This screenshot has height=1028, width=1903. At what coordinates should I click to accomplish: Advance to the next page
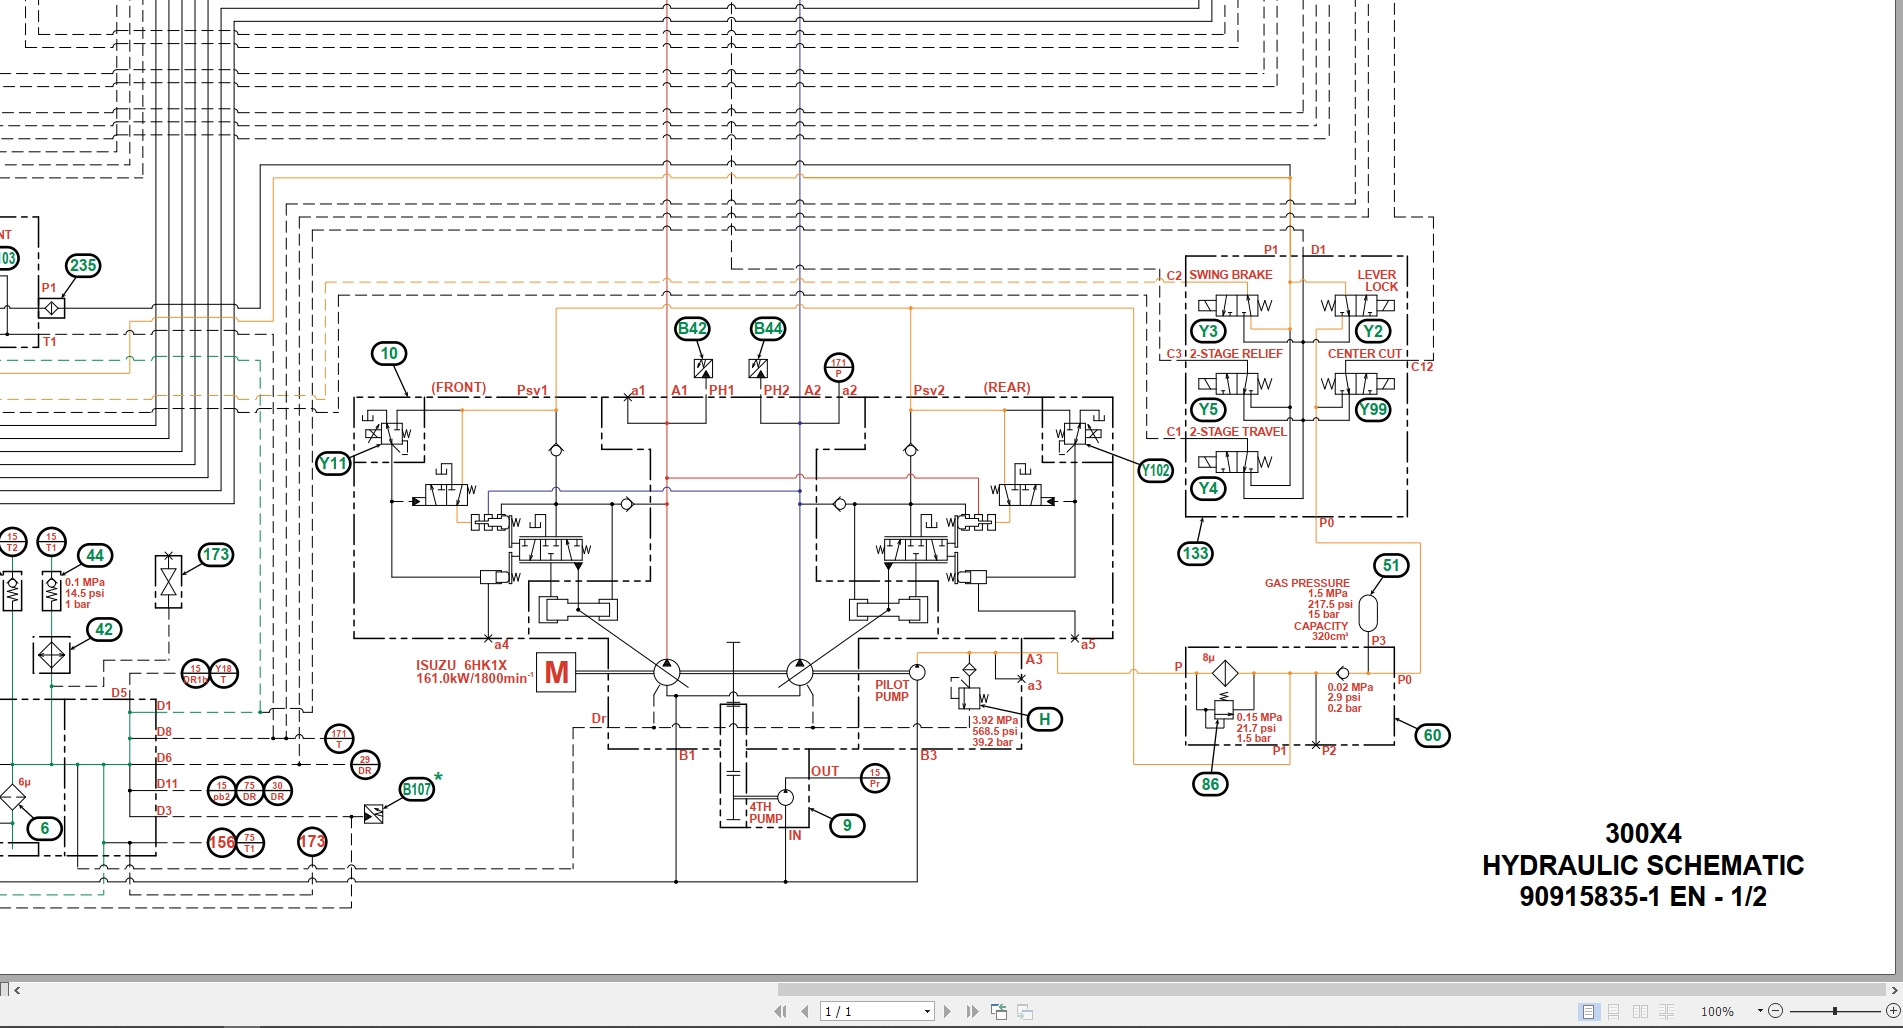(x=947, y=1011)
